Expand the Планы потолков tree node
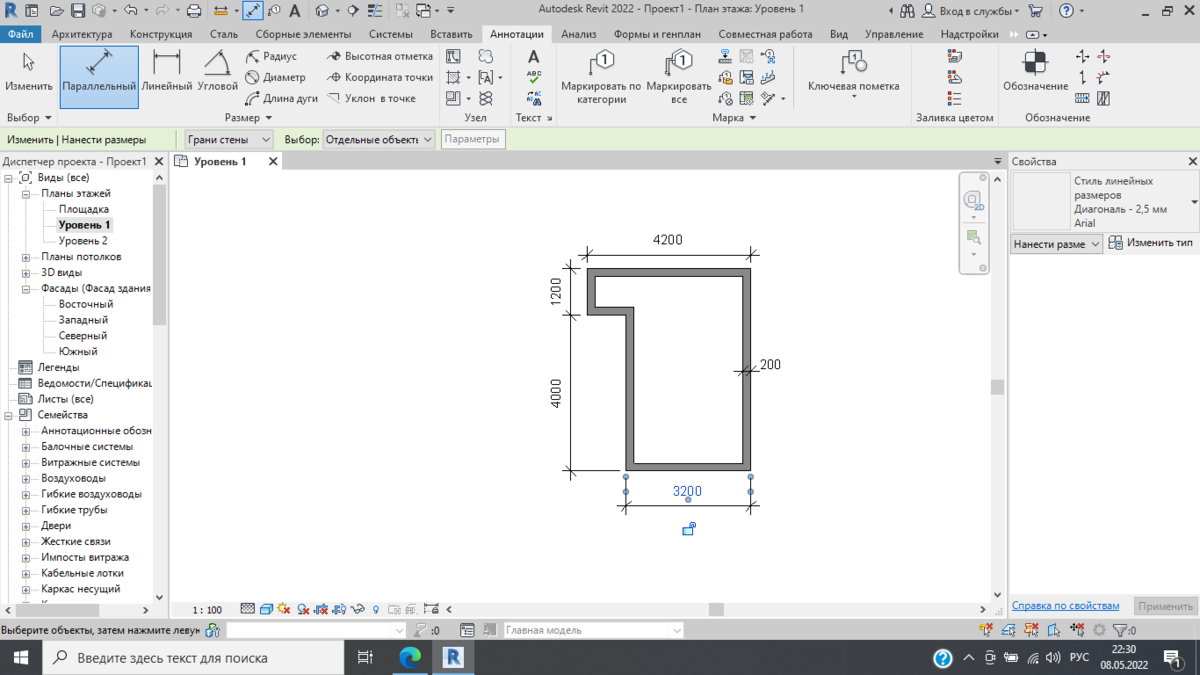Image resolution: width=1200 pixels, height=675 pixels. pyautogui.click(x=26, y=257)
